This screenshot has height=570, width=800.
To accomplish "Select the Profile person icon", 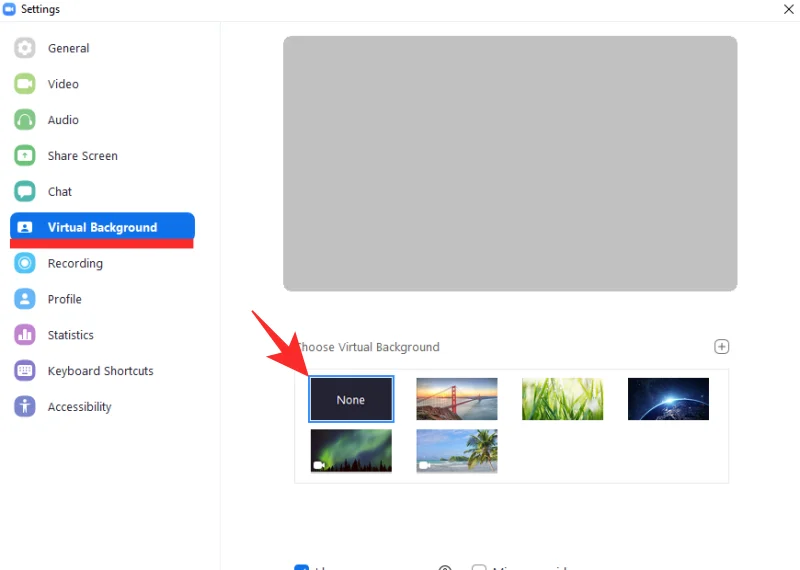I will pyautogui.click(x=25, y=299).
